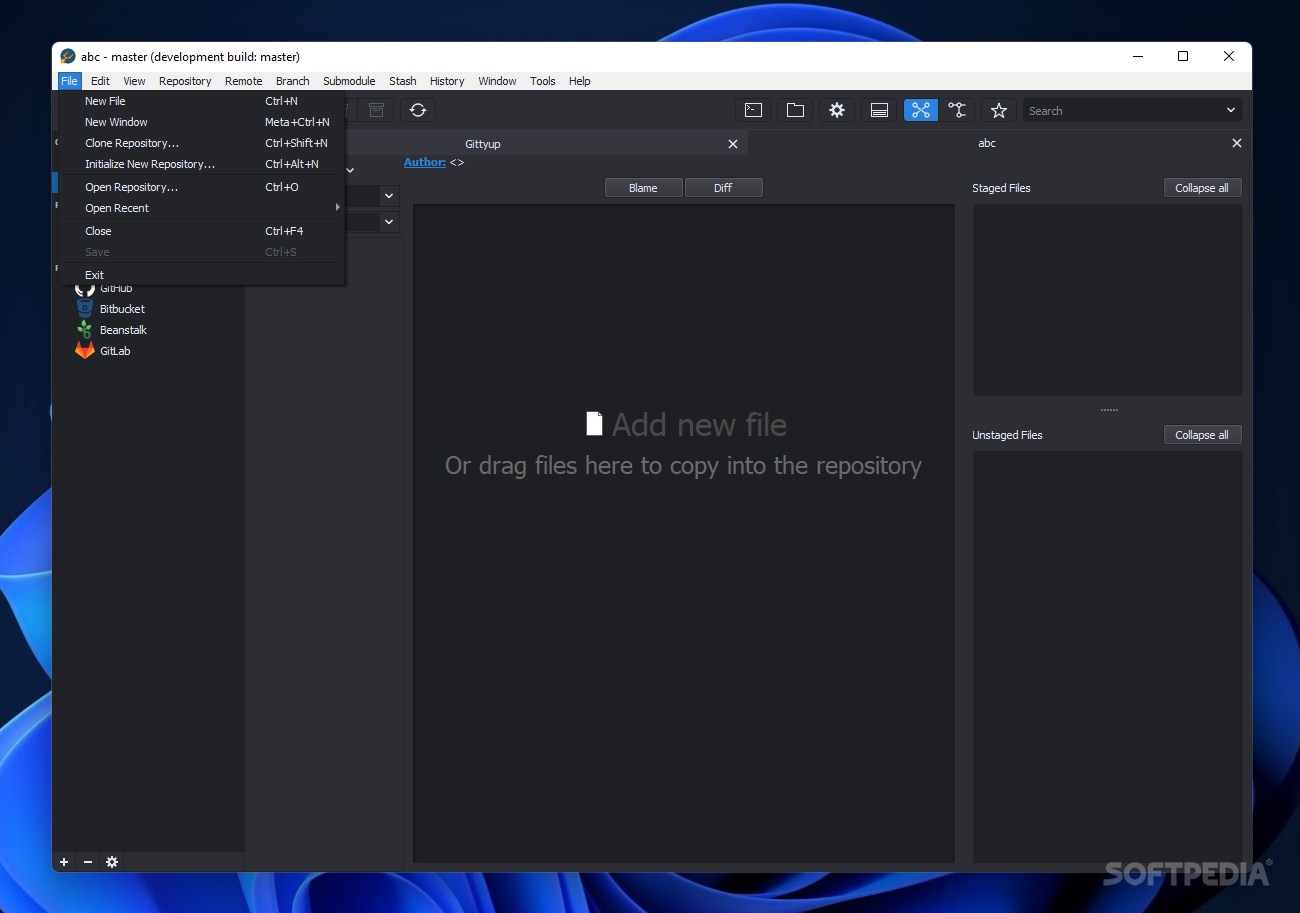Open the Edit menu

click(x=100, y=81)
